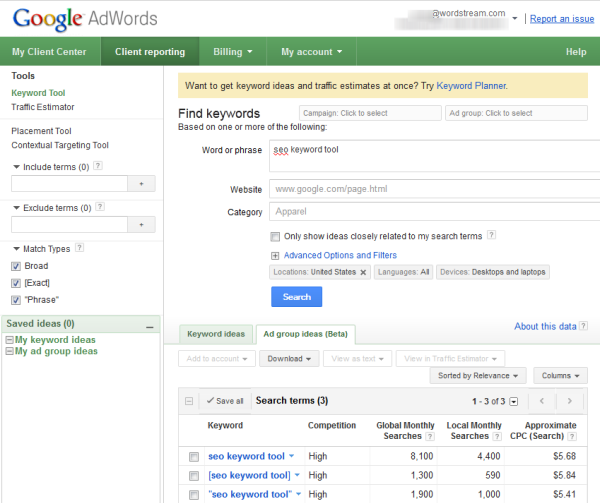This screenshot has width=600, height=503.
Task: Toggle the [Exact] match type checkbox
Action: [x=16, y=283]
